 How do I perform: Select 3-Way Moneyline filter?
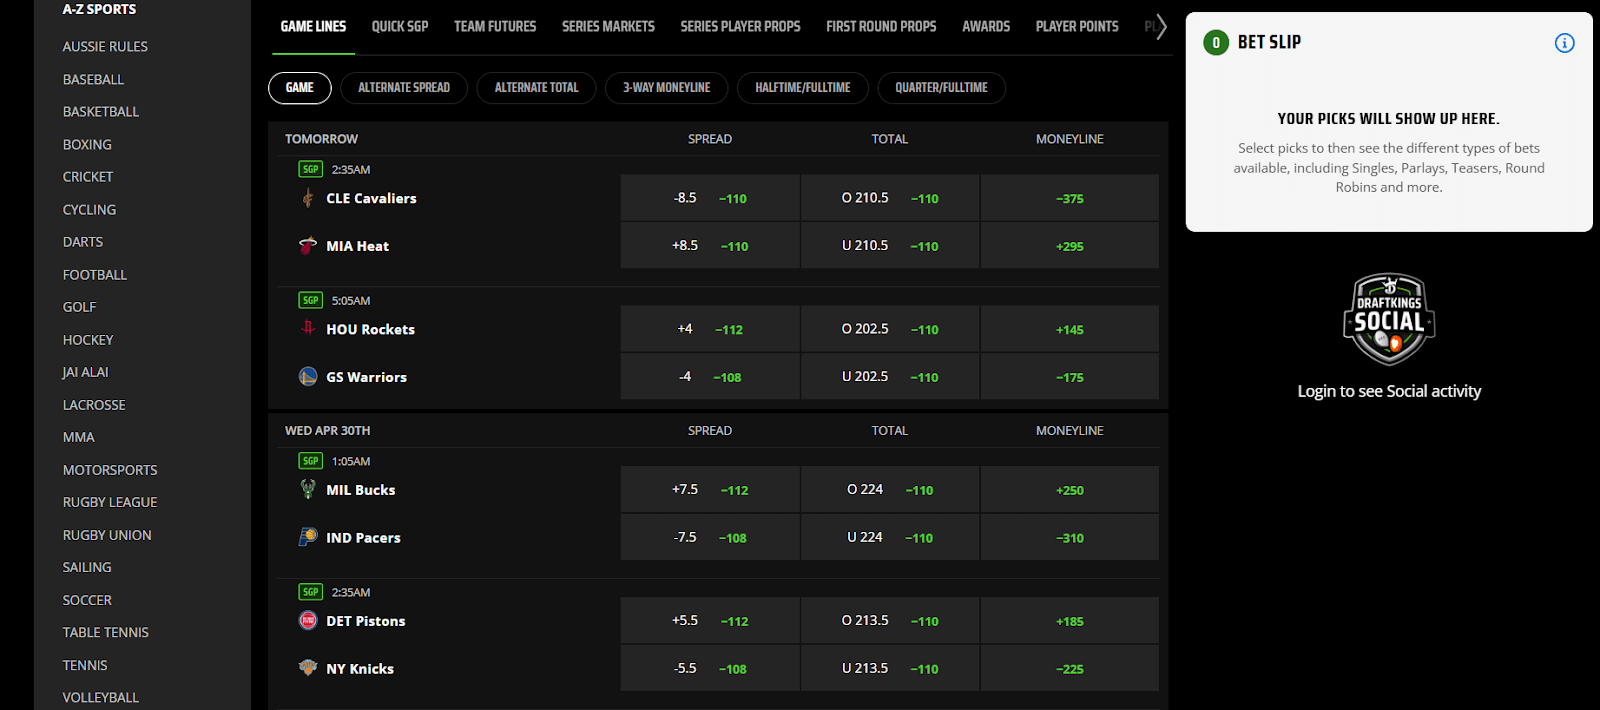pos(667,88)
